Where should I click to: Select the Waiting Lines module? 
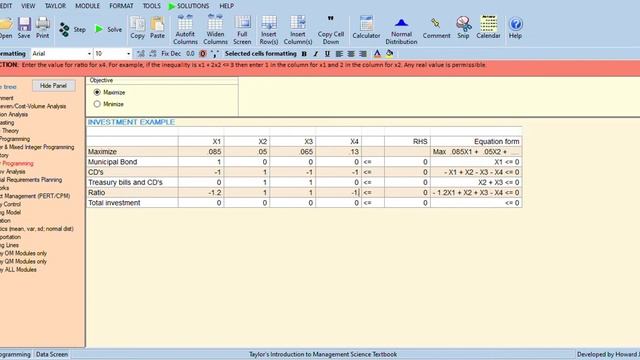[x=9, y=245]
